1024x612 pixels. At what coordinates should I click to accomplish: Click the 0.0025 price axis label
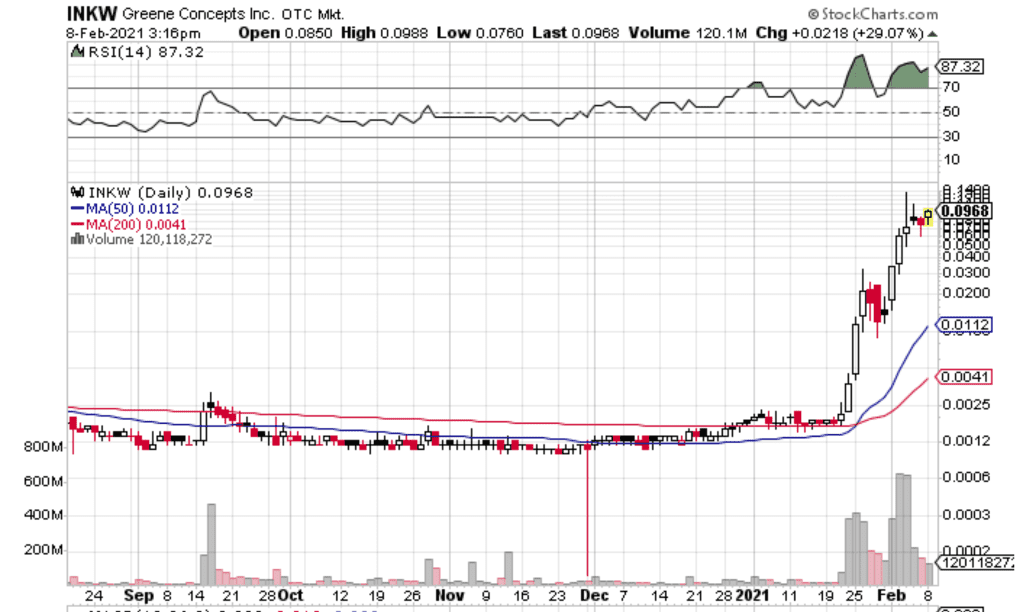(x=966, y=405)
